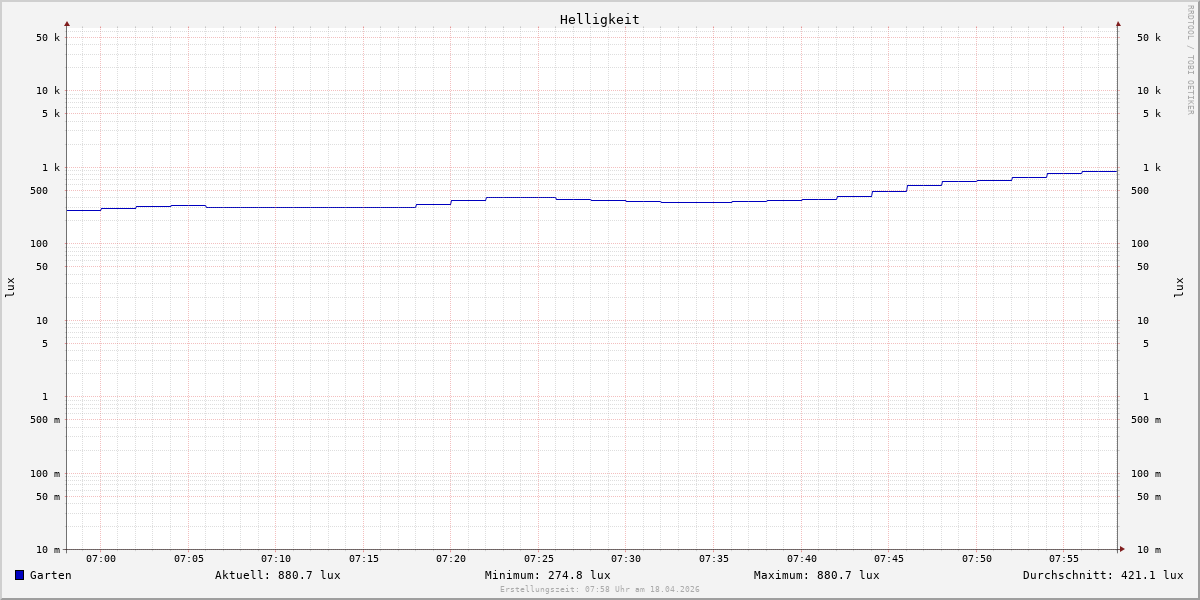Viewport: 1200px width, 600px height.
Task: Click the left-side lux axis title
Action: 10,288
